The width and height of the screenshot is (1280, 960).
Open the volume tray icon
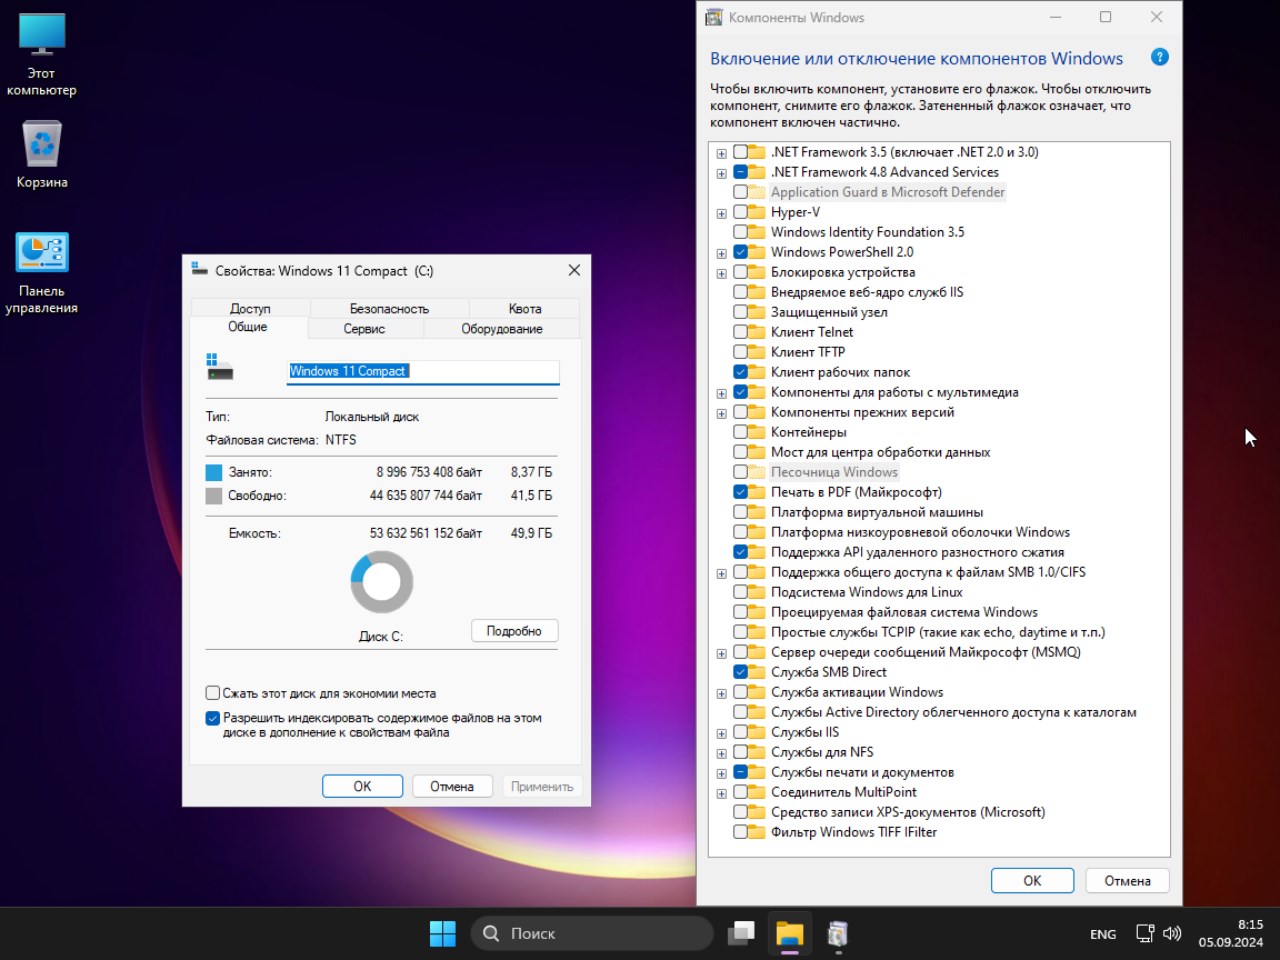1172,933
